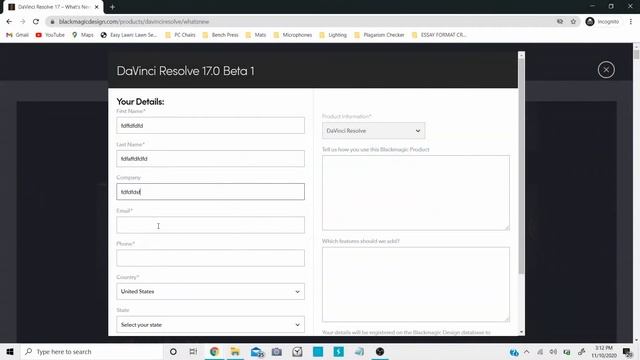Open the Maps bookmark
The width and height of the screenshot is (640, 360).
(x=83, y=35)
